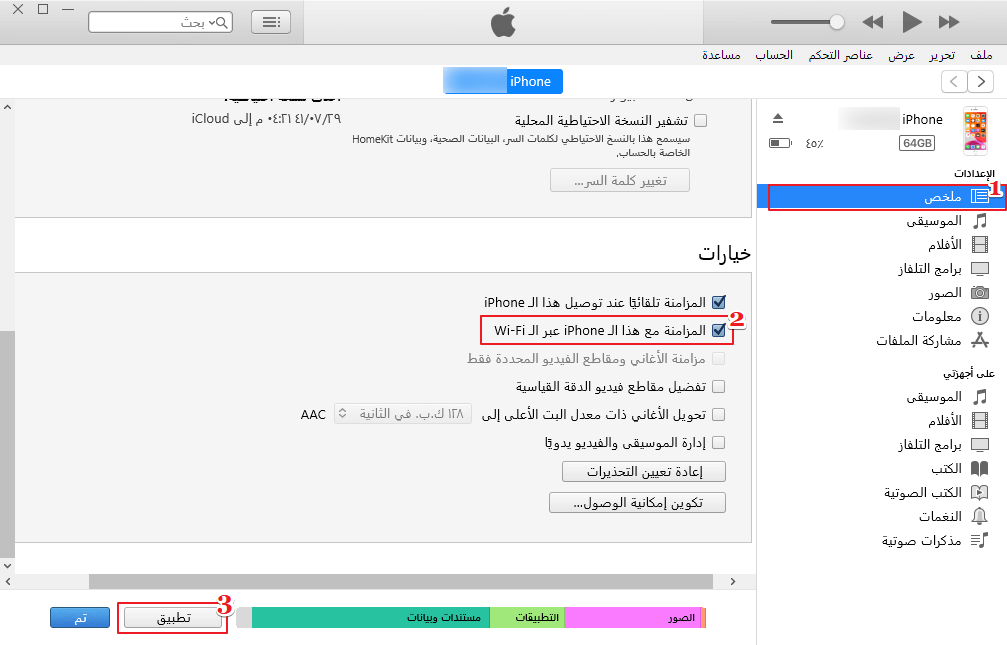1007x645 pixels.
Task: Rewind to the previous track
Action: click(872, 22)
